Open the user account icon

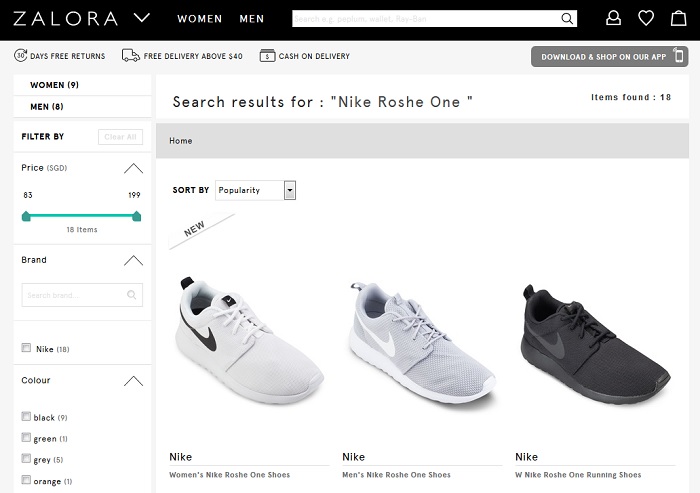(613, 18)
